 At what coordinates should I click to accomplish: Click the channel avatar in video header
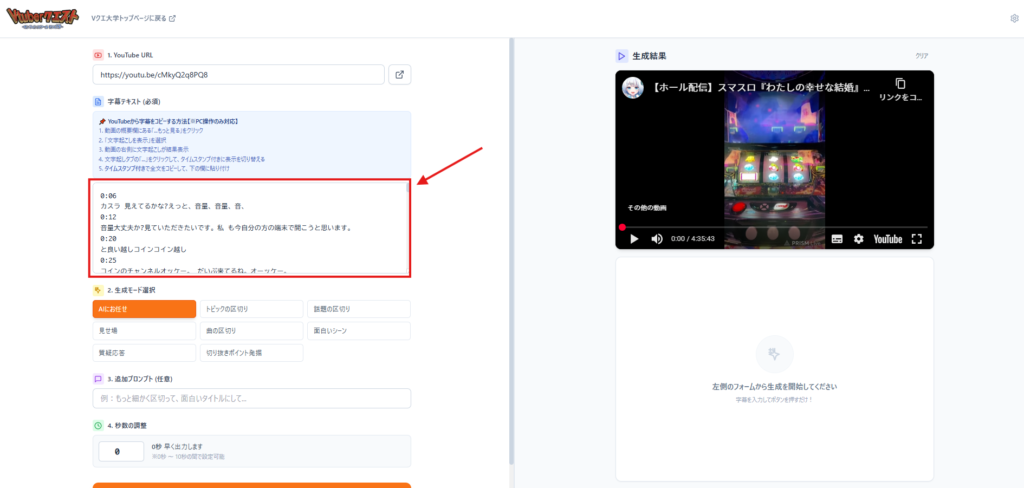(633, 88)
